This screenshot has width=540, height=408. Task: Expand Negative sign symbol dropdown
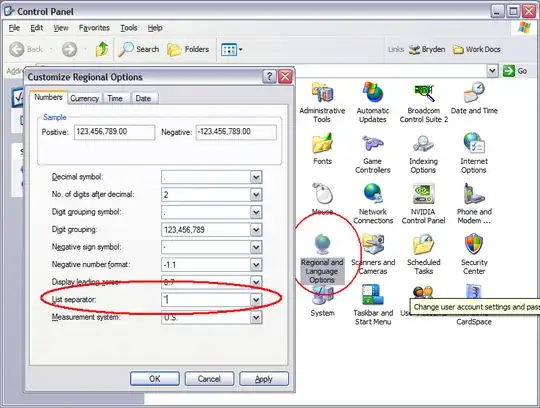coord(256,247)
